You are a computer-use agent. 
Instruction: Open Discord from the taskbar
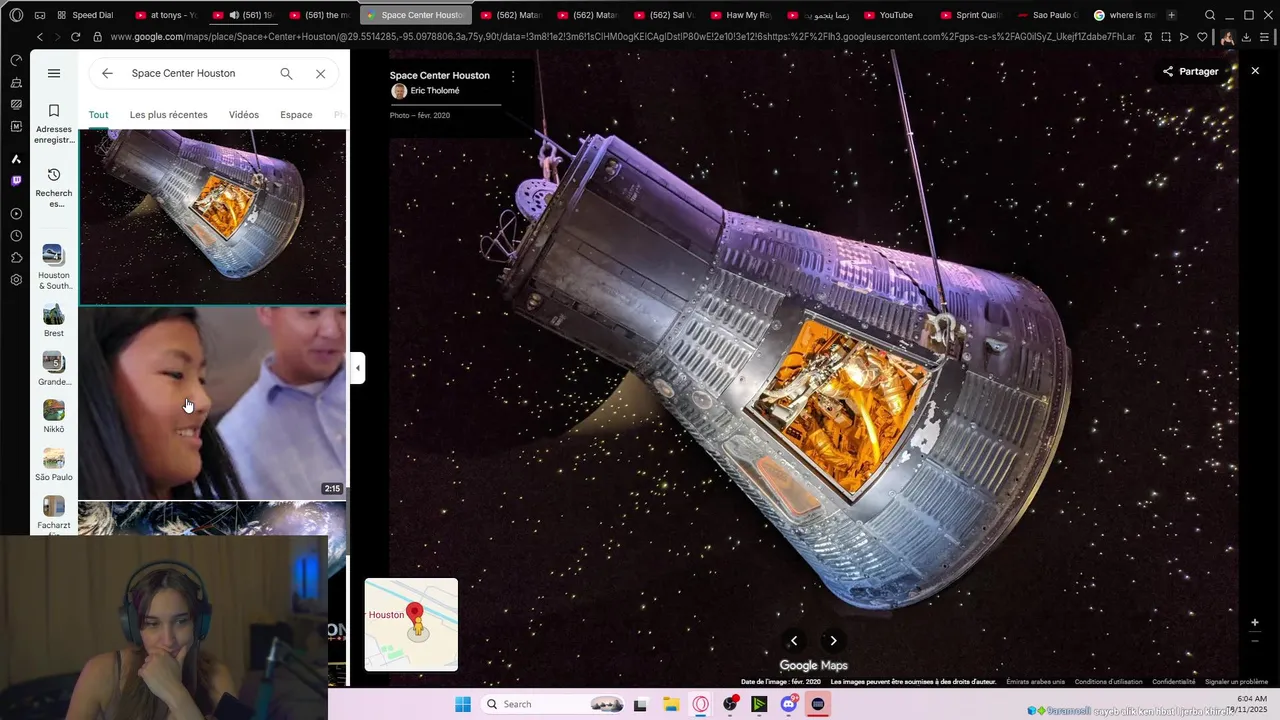pos(789,704)
